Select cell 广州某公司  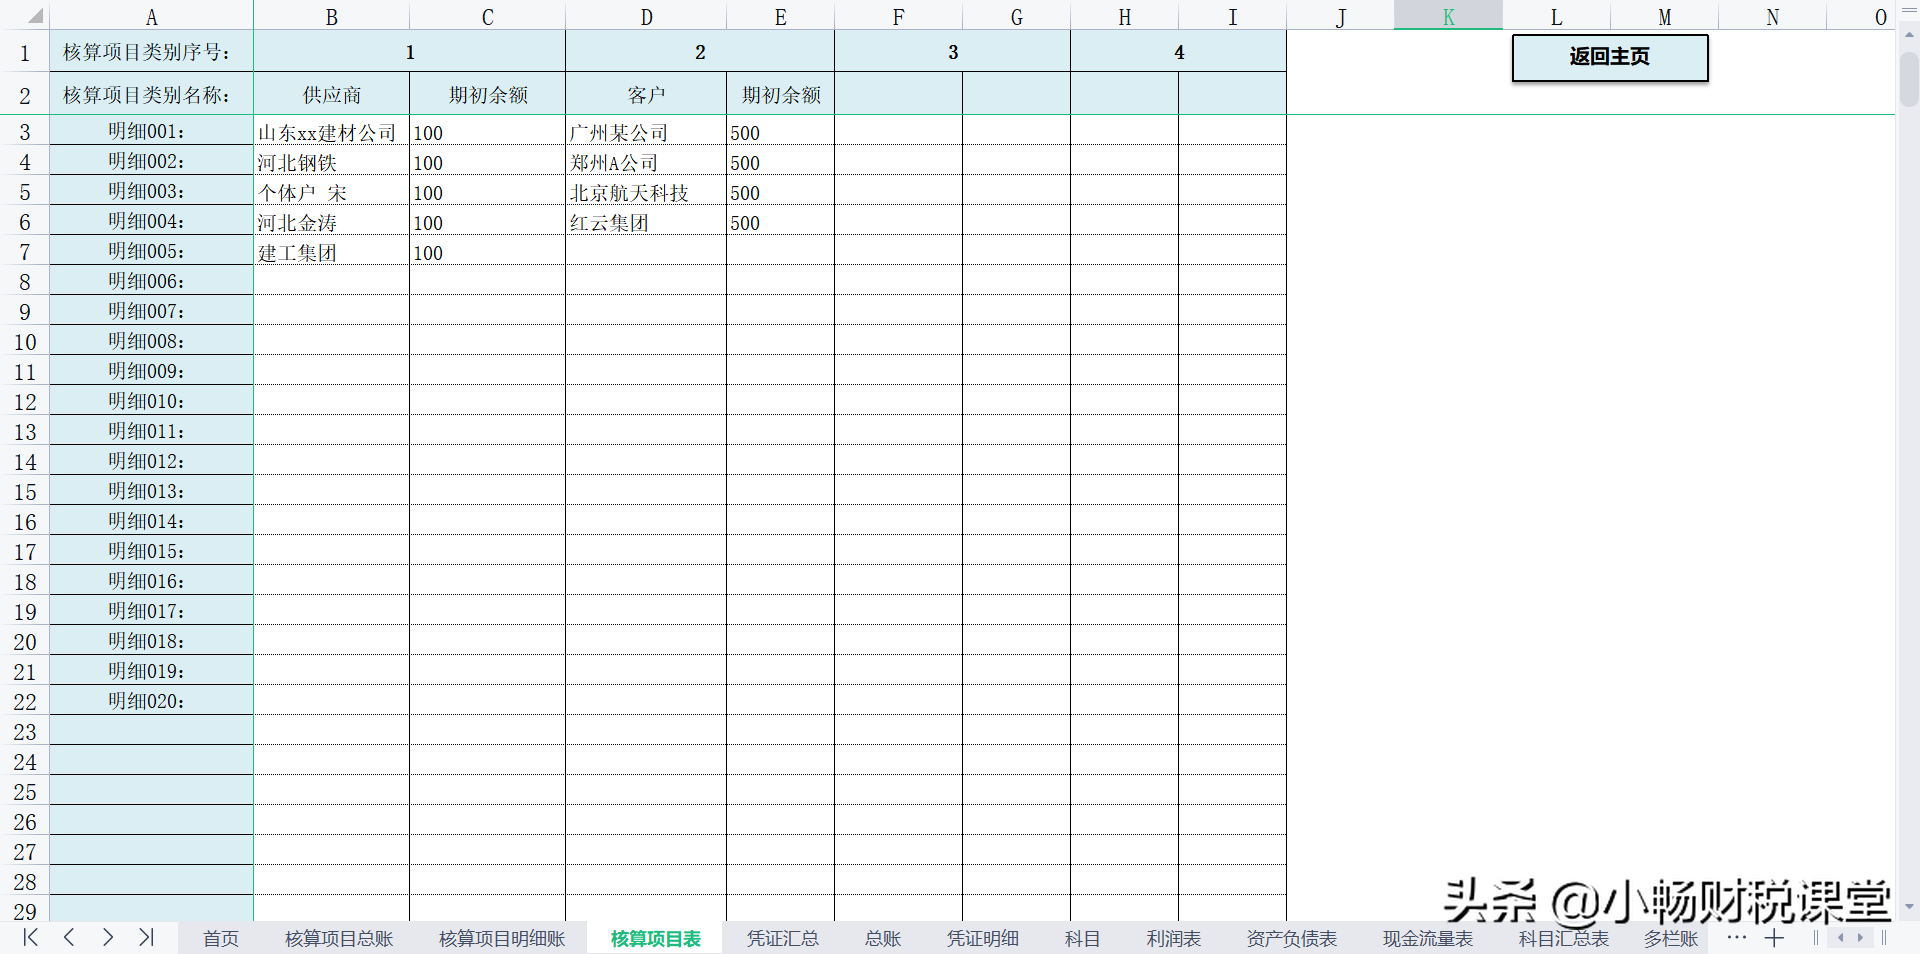(646, 131)
